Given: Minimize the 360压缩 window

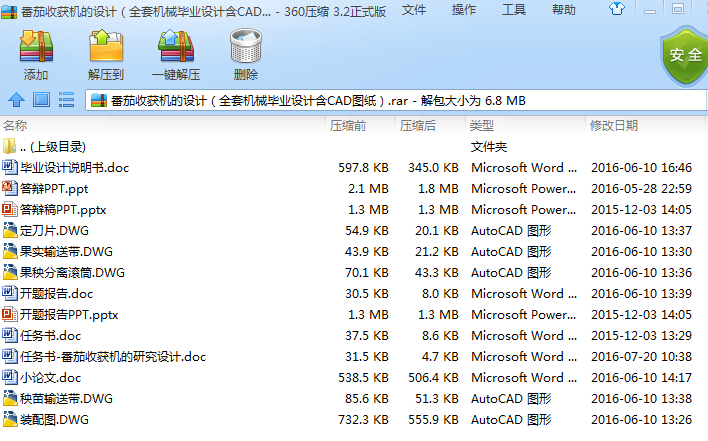Looking at the screenshot, I should click(650, 10).
